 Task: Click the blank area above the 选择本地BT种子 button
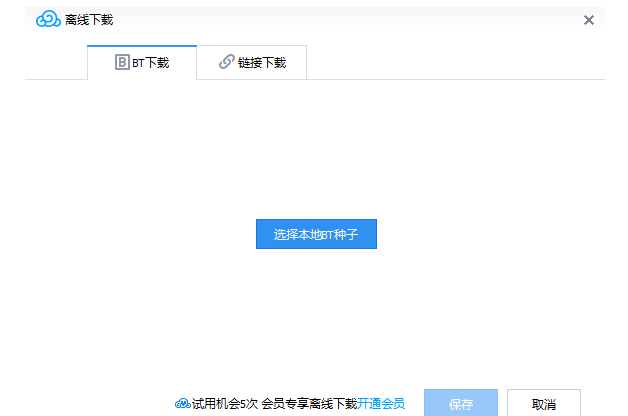[x=315, y=150]
